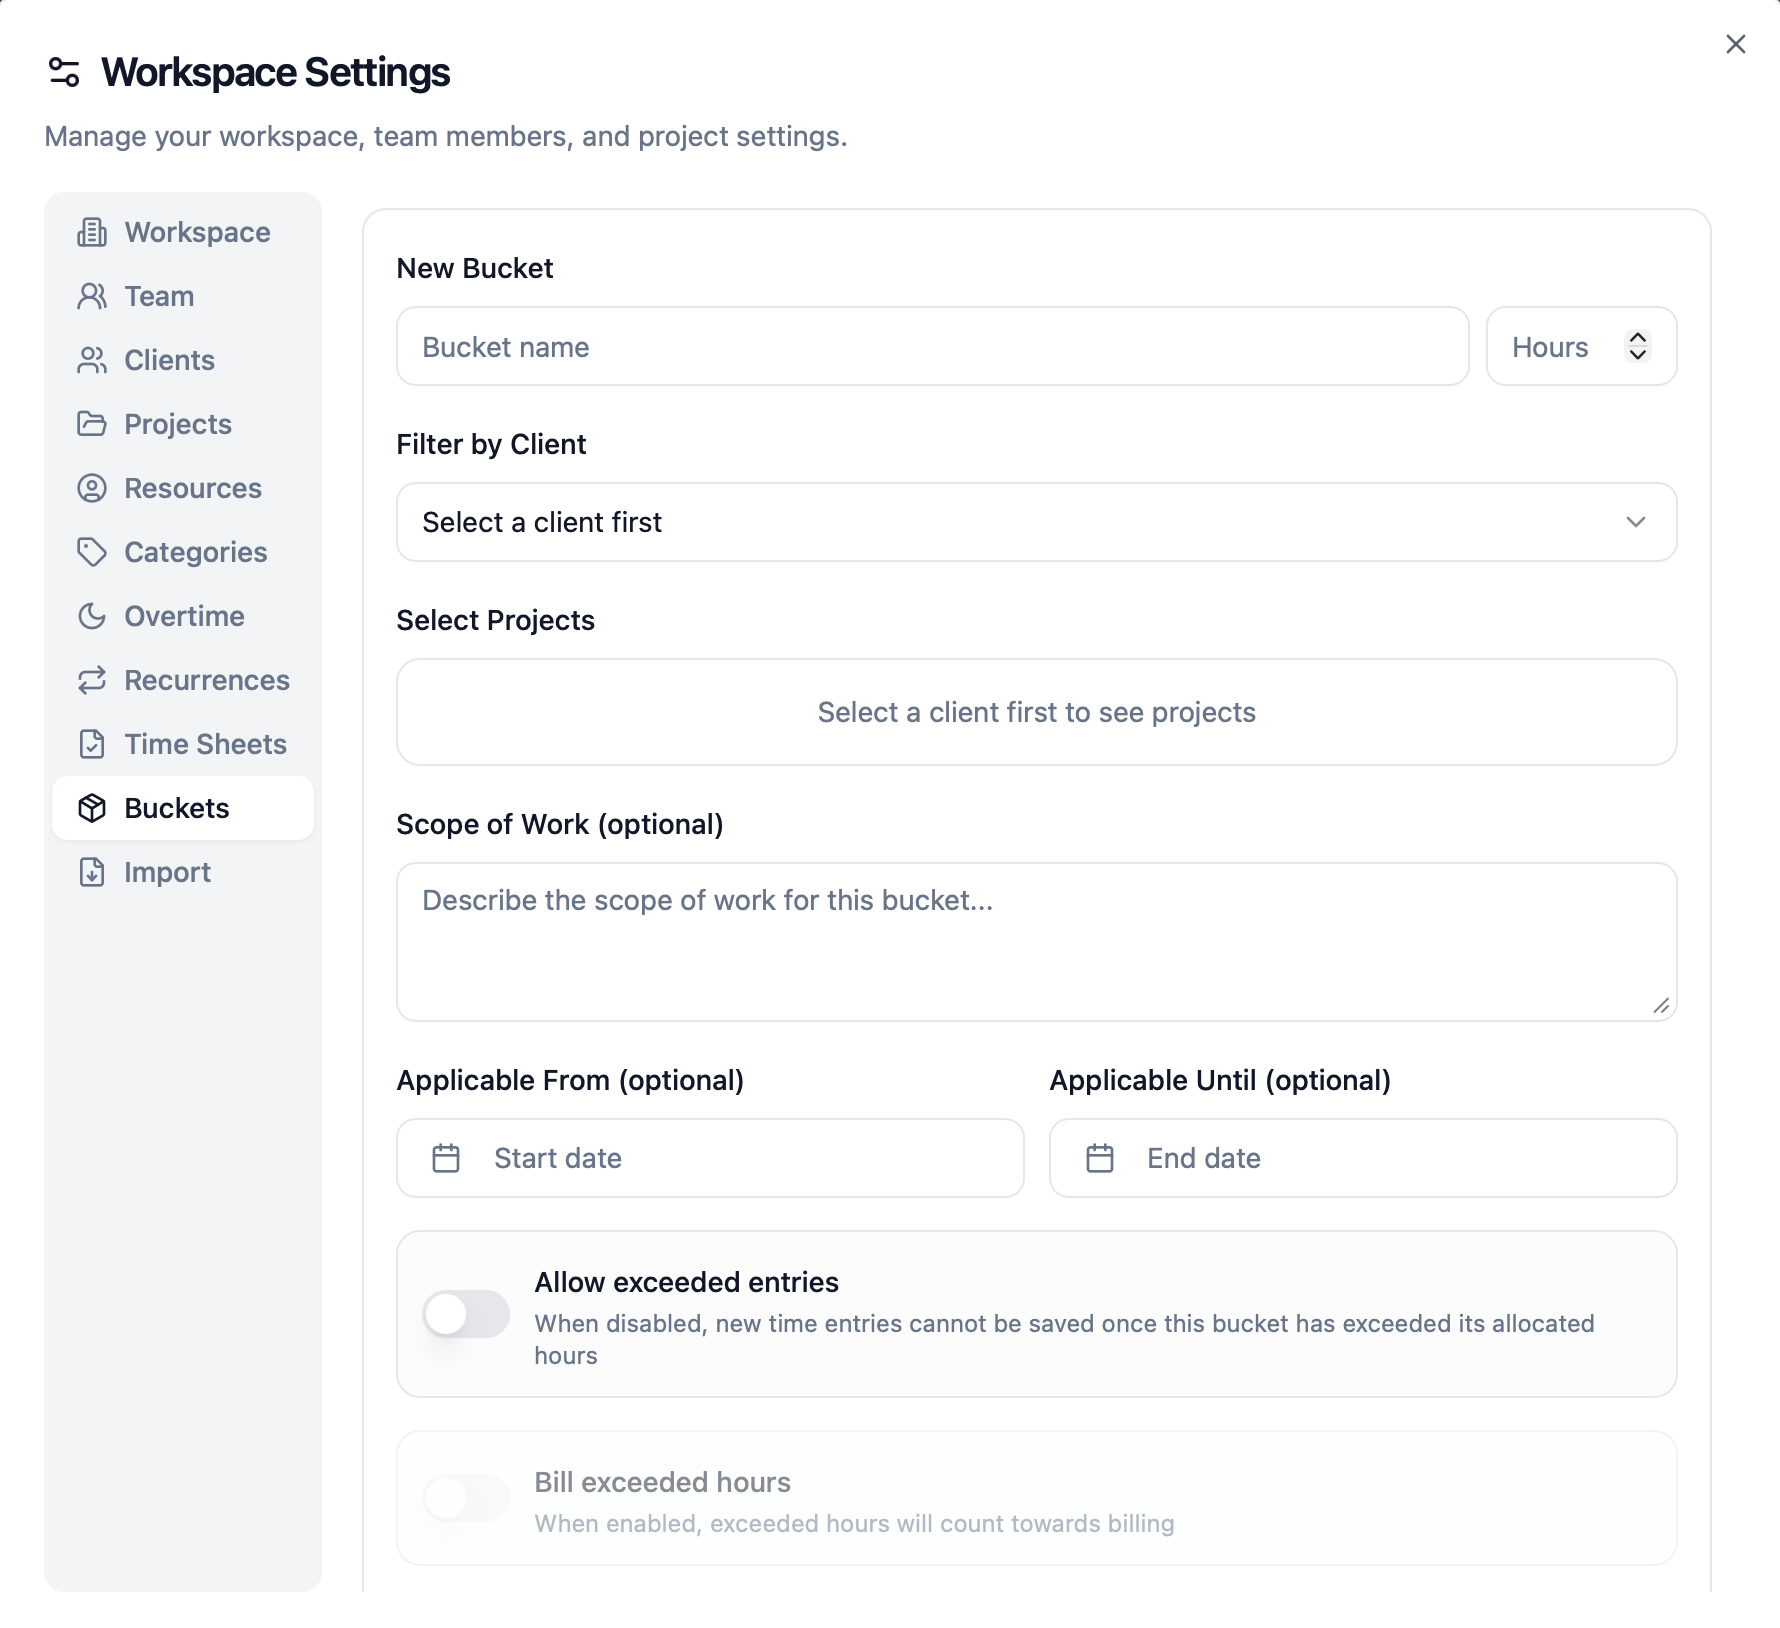Click the End date calendar icon
The image size is (1780, 1628).
point(1100,1158)
